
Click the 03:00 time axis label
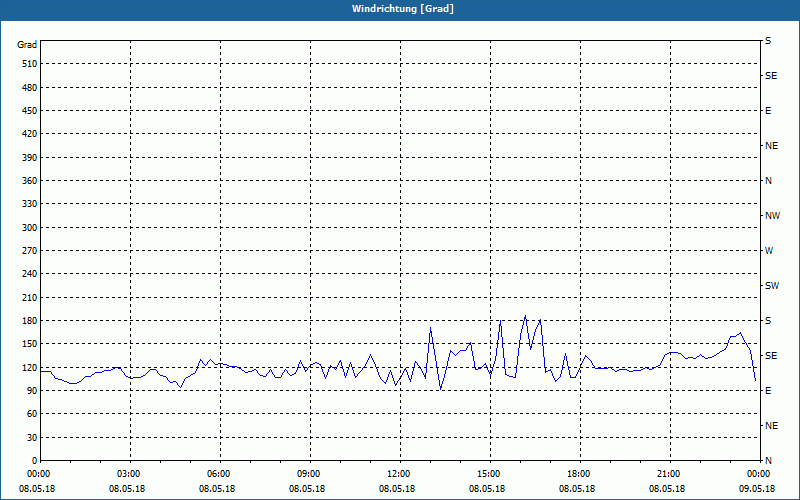(x=130, y=473)
